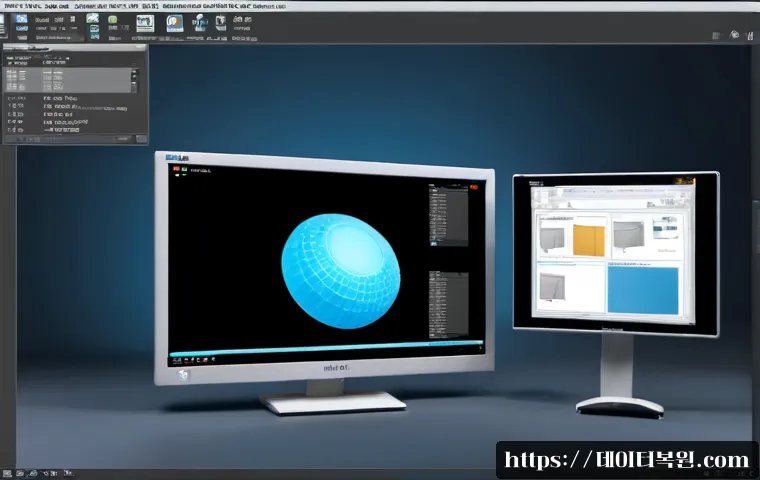Click the small screenshot thumbnail on small monitor
This screenshot has height=480, width=760.
click(x=665, y=227)
